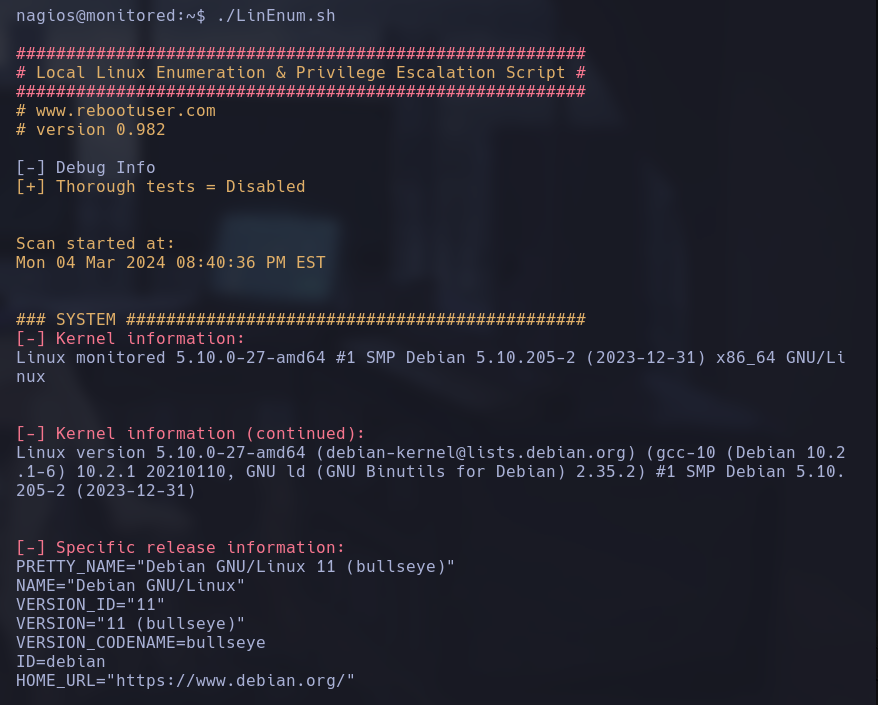Click the script title banner text
This screenshot has height=705, width=878.
301,73
